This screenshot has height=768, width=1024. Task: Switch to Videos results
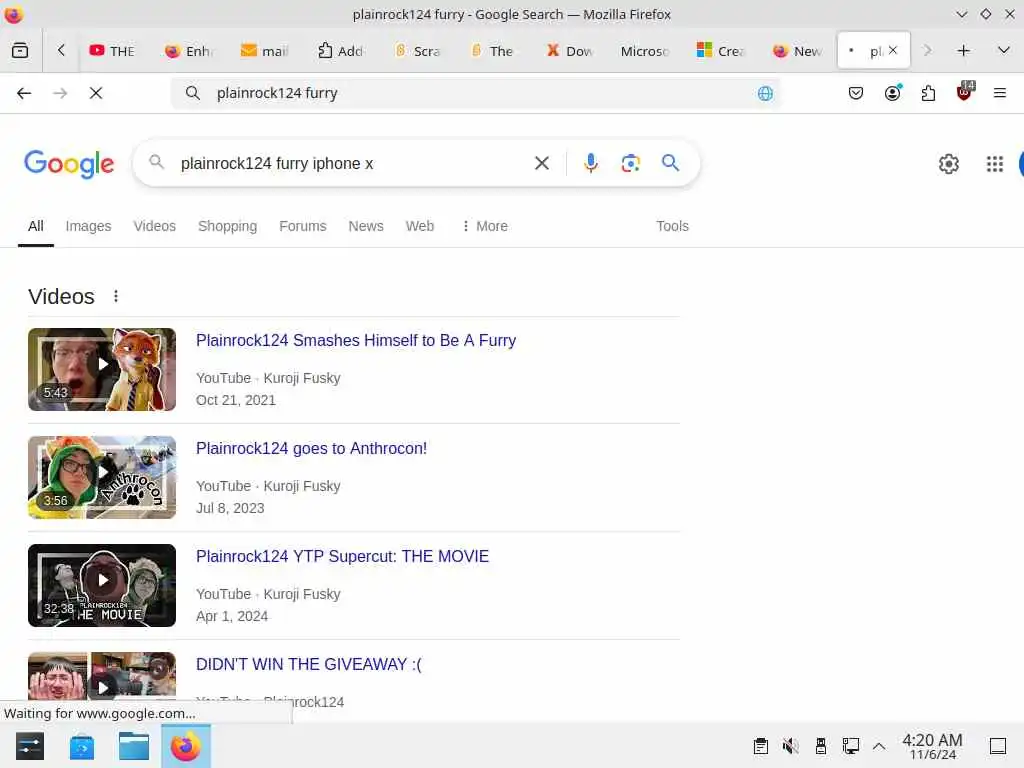(x=155, y=226)
